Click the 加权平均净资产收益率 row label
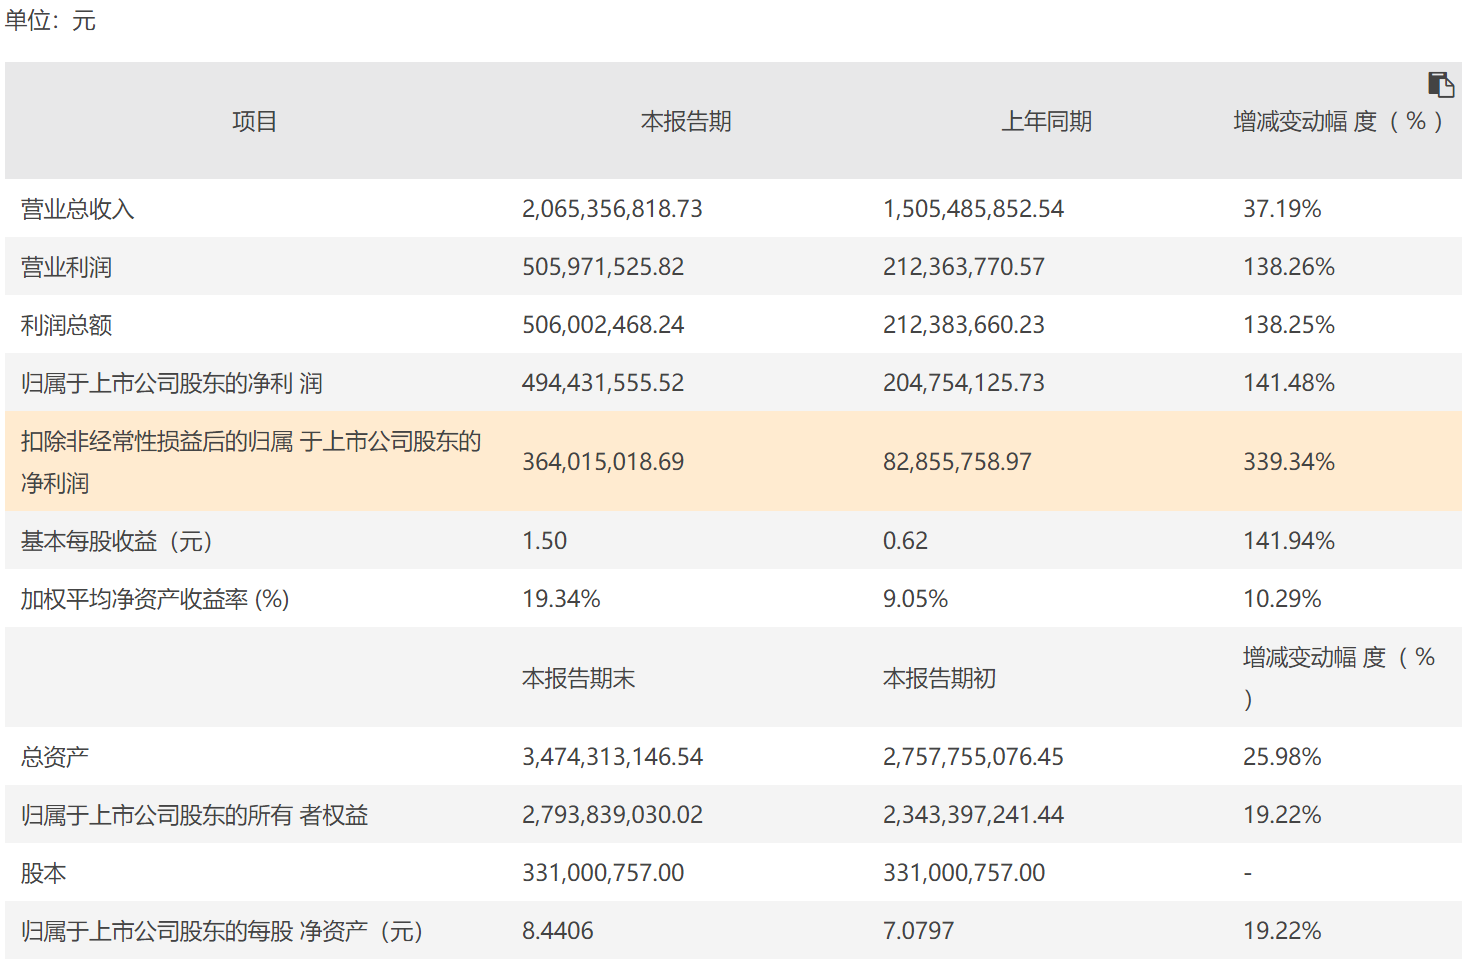Viewport: 1462px width, 960px height. [155, 599]
